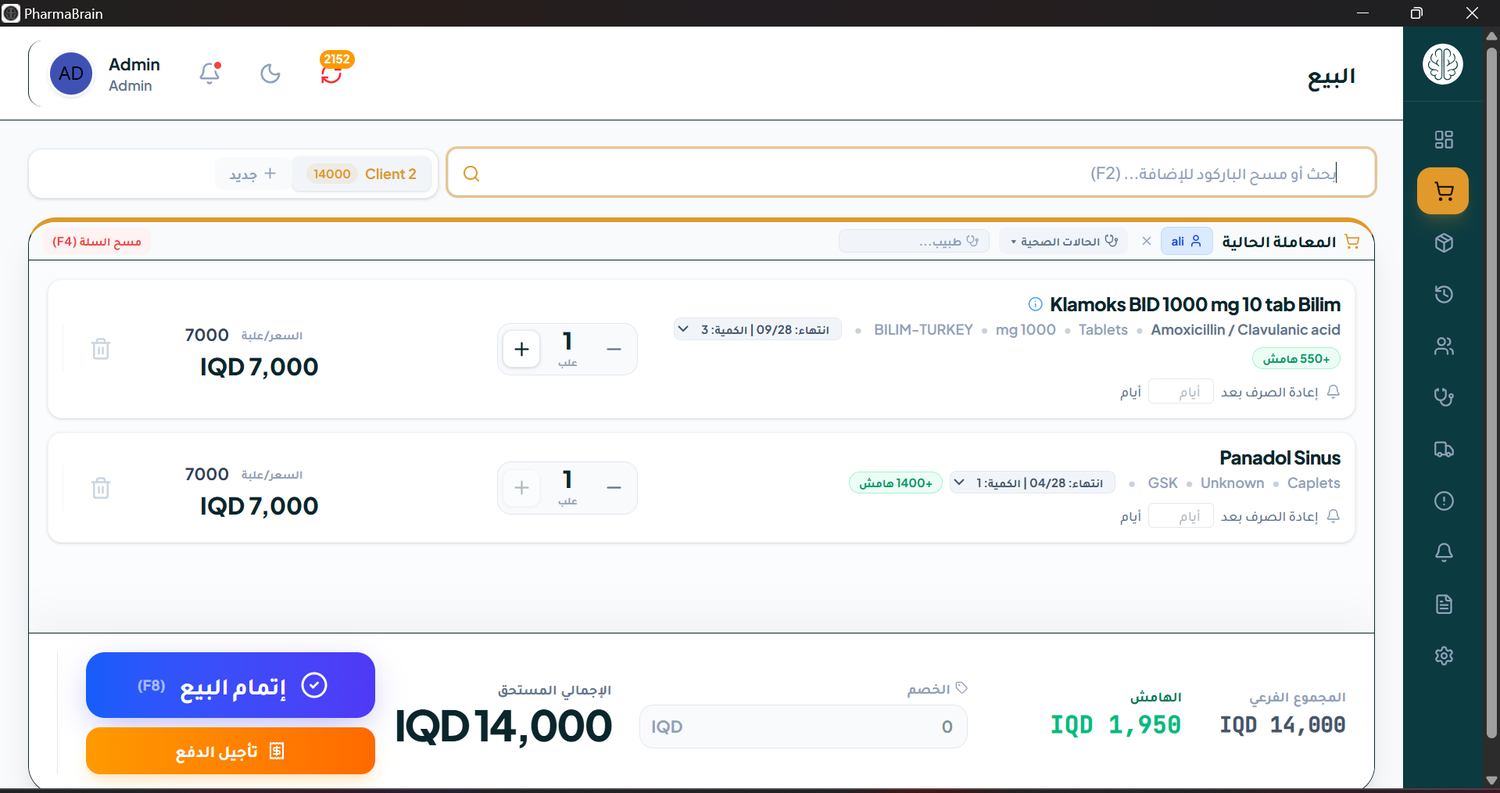Click the المعاملة الحالية cart icon

1352,241
